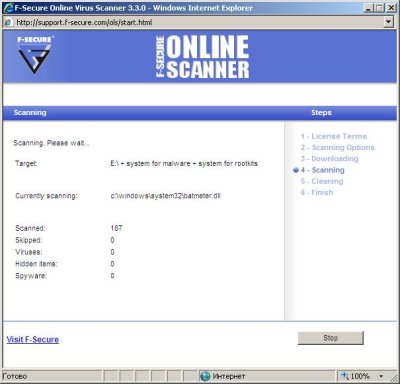Click the bullet marker beside step 4
This screenshot has height=384, width=400.
[296, 170]
